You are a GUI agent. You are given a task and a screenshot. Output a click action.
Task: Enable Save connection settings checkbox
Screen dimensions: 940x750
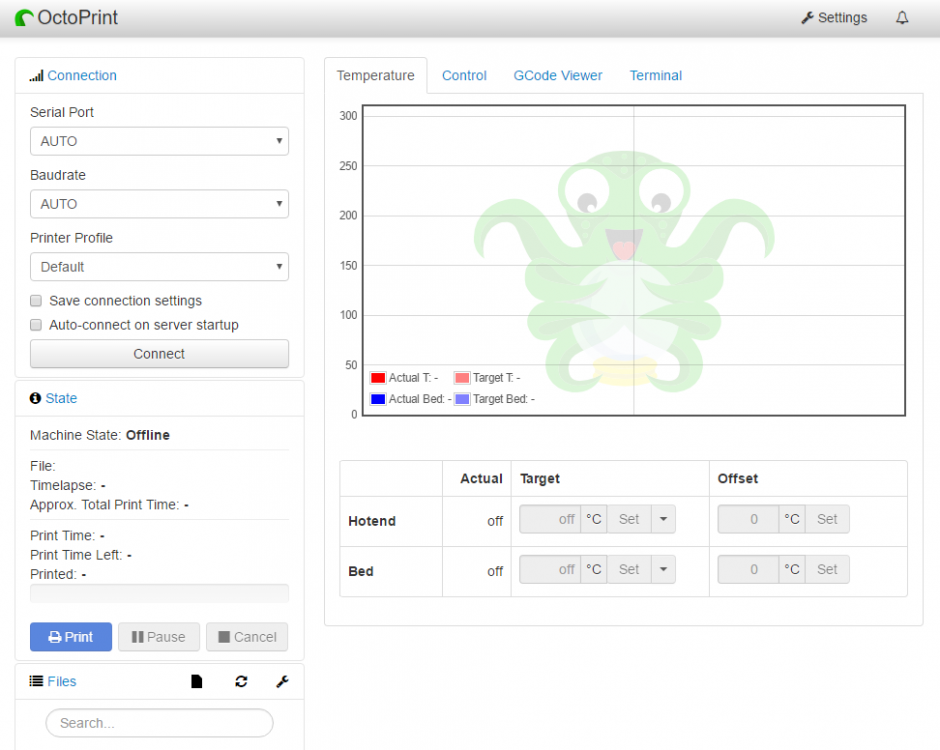pyautogui.click(x=36, y=300)
